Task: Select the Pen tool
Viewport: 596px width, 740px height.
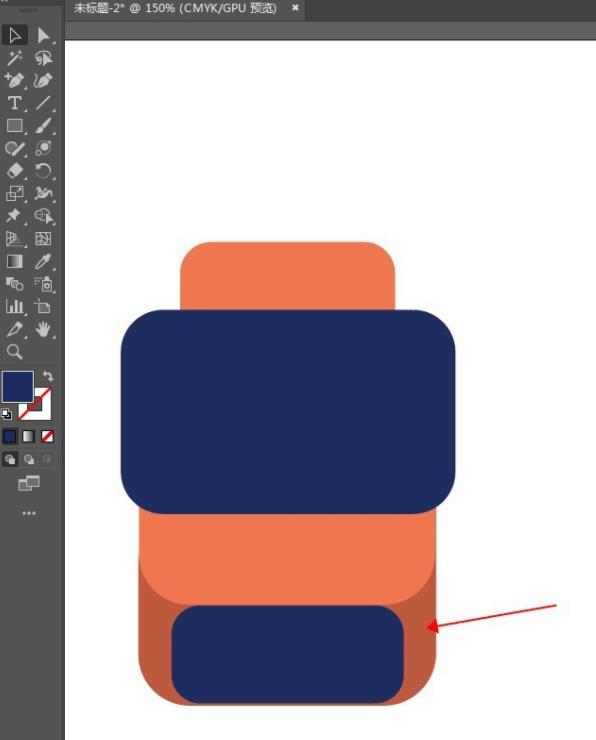Action: (x=14, y=81)
